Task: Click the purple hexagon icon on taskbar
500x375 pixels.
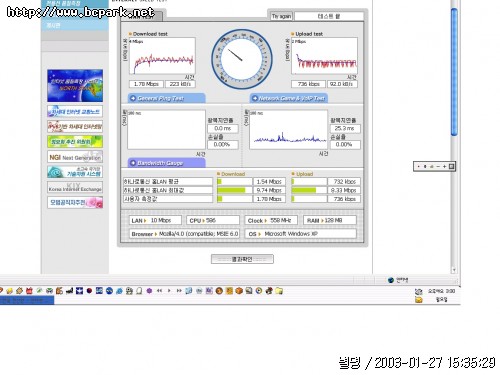Action: point(149,291)
